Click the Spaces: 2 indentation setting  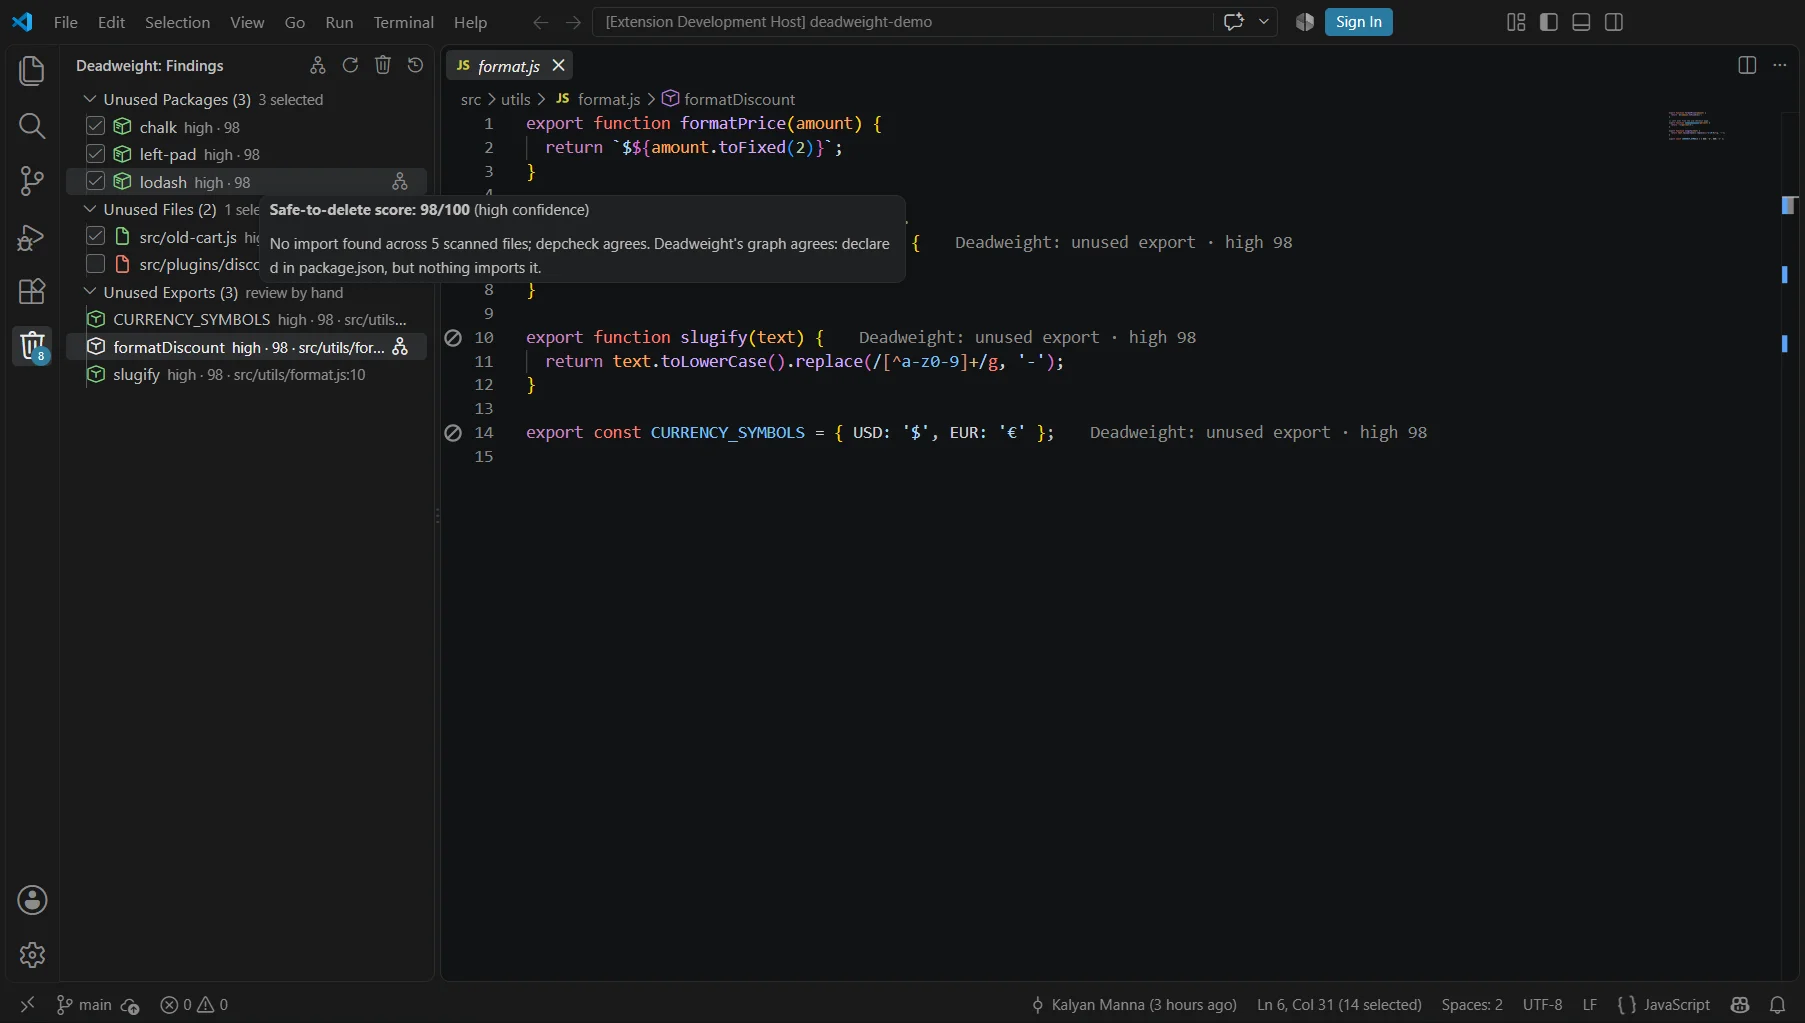coord(1472,1005)
